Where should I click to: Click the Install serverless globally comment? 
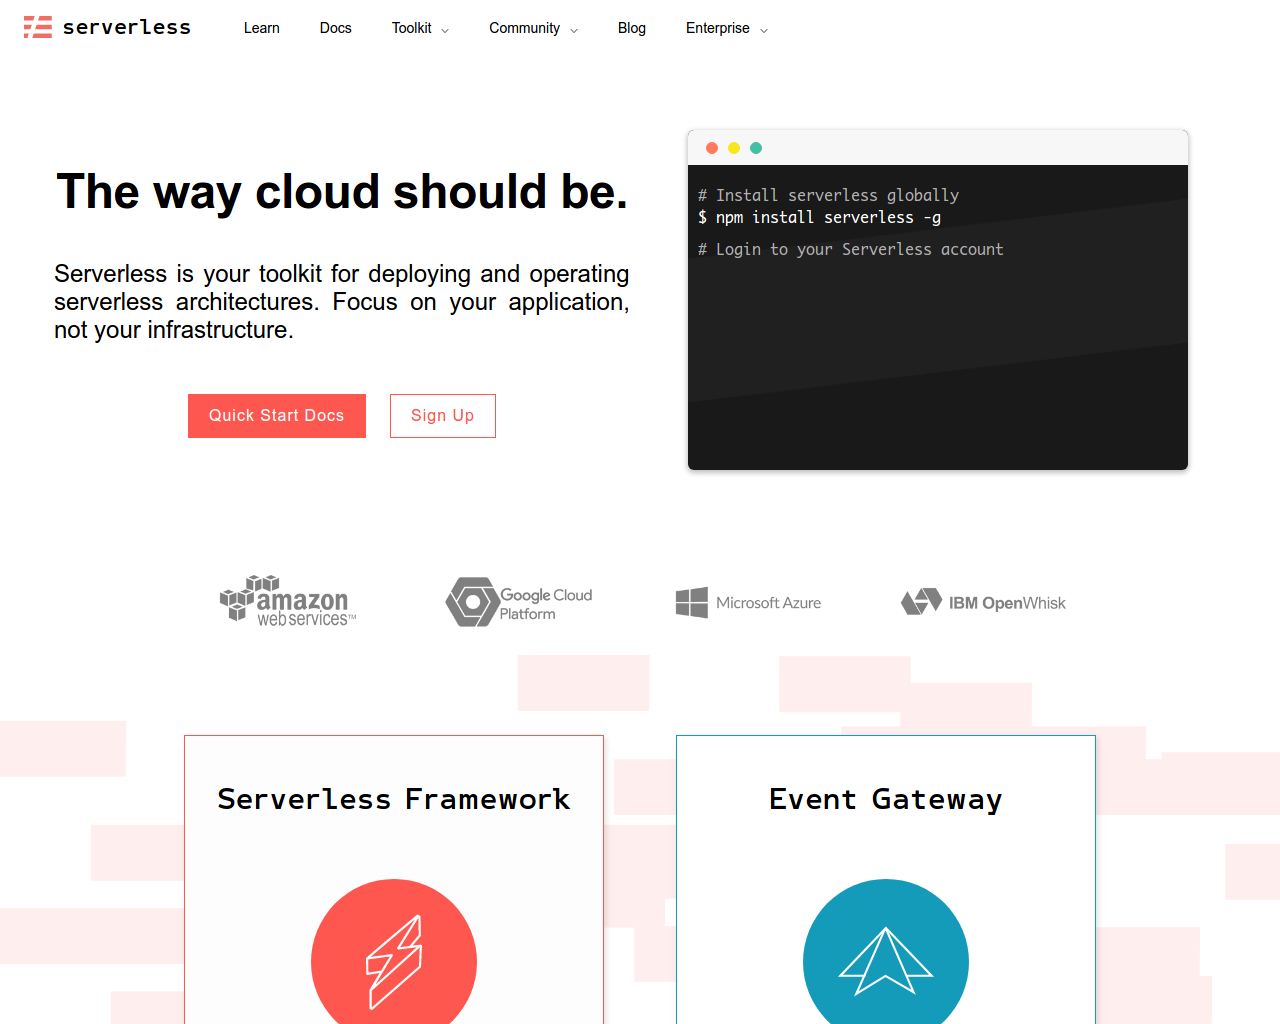tap(829, 195)
